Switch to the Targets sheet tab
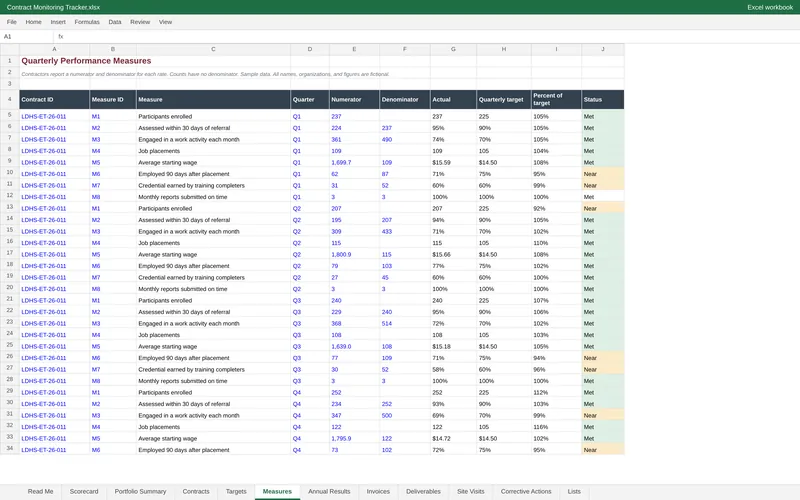Image resolution: width=800 pixels, height=500 pixels. click(236, 491)
